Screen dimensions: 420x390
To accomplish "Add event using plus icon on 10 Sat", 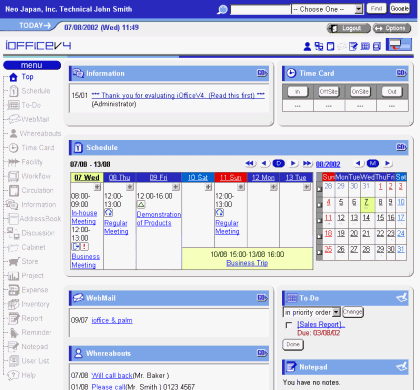I will [x=208, y=187].
